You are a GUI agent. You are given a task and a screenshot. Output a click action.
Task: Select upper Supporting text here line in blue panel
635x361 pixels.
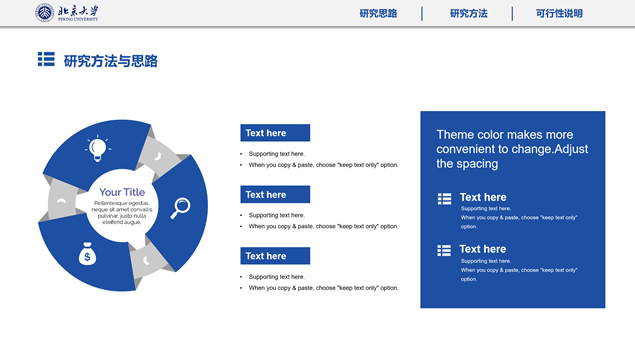click(x=486, y=209)
